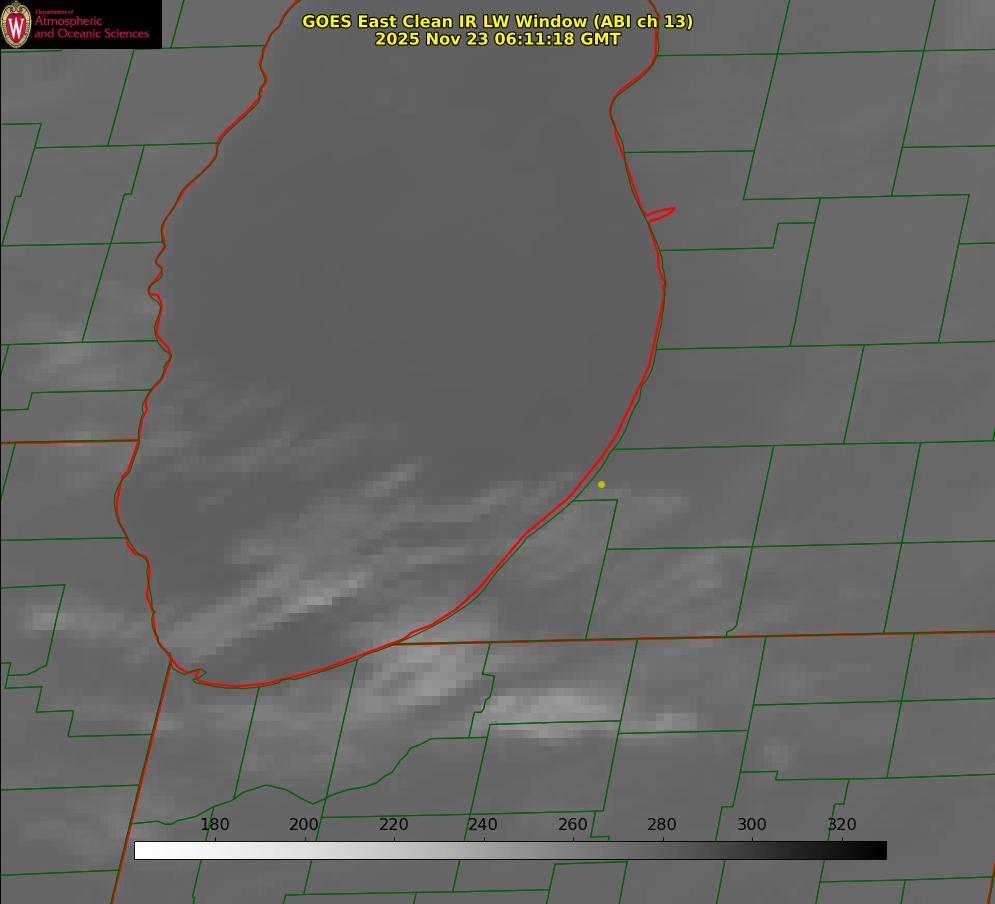Click the small red-outlined spit on east shoreline
This screenshot has height=904, width=995.
click(x=661, y=213)
